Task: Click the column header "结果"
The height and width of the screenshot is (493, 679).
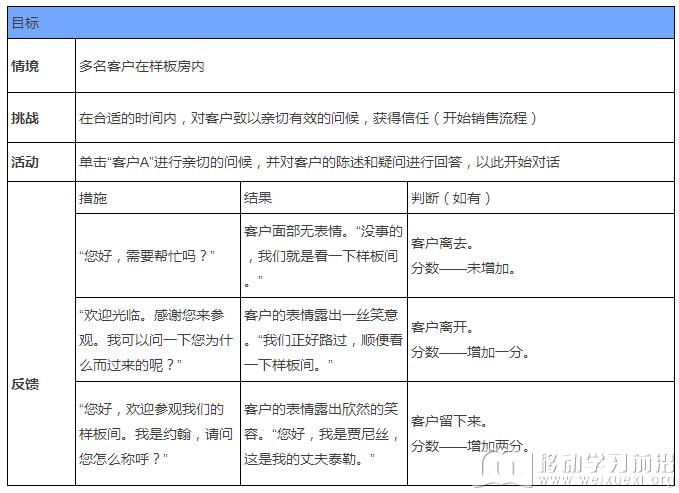Action: [258, 198]
